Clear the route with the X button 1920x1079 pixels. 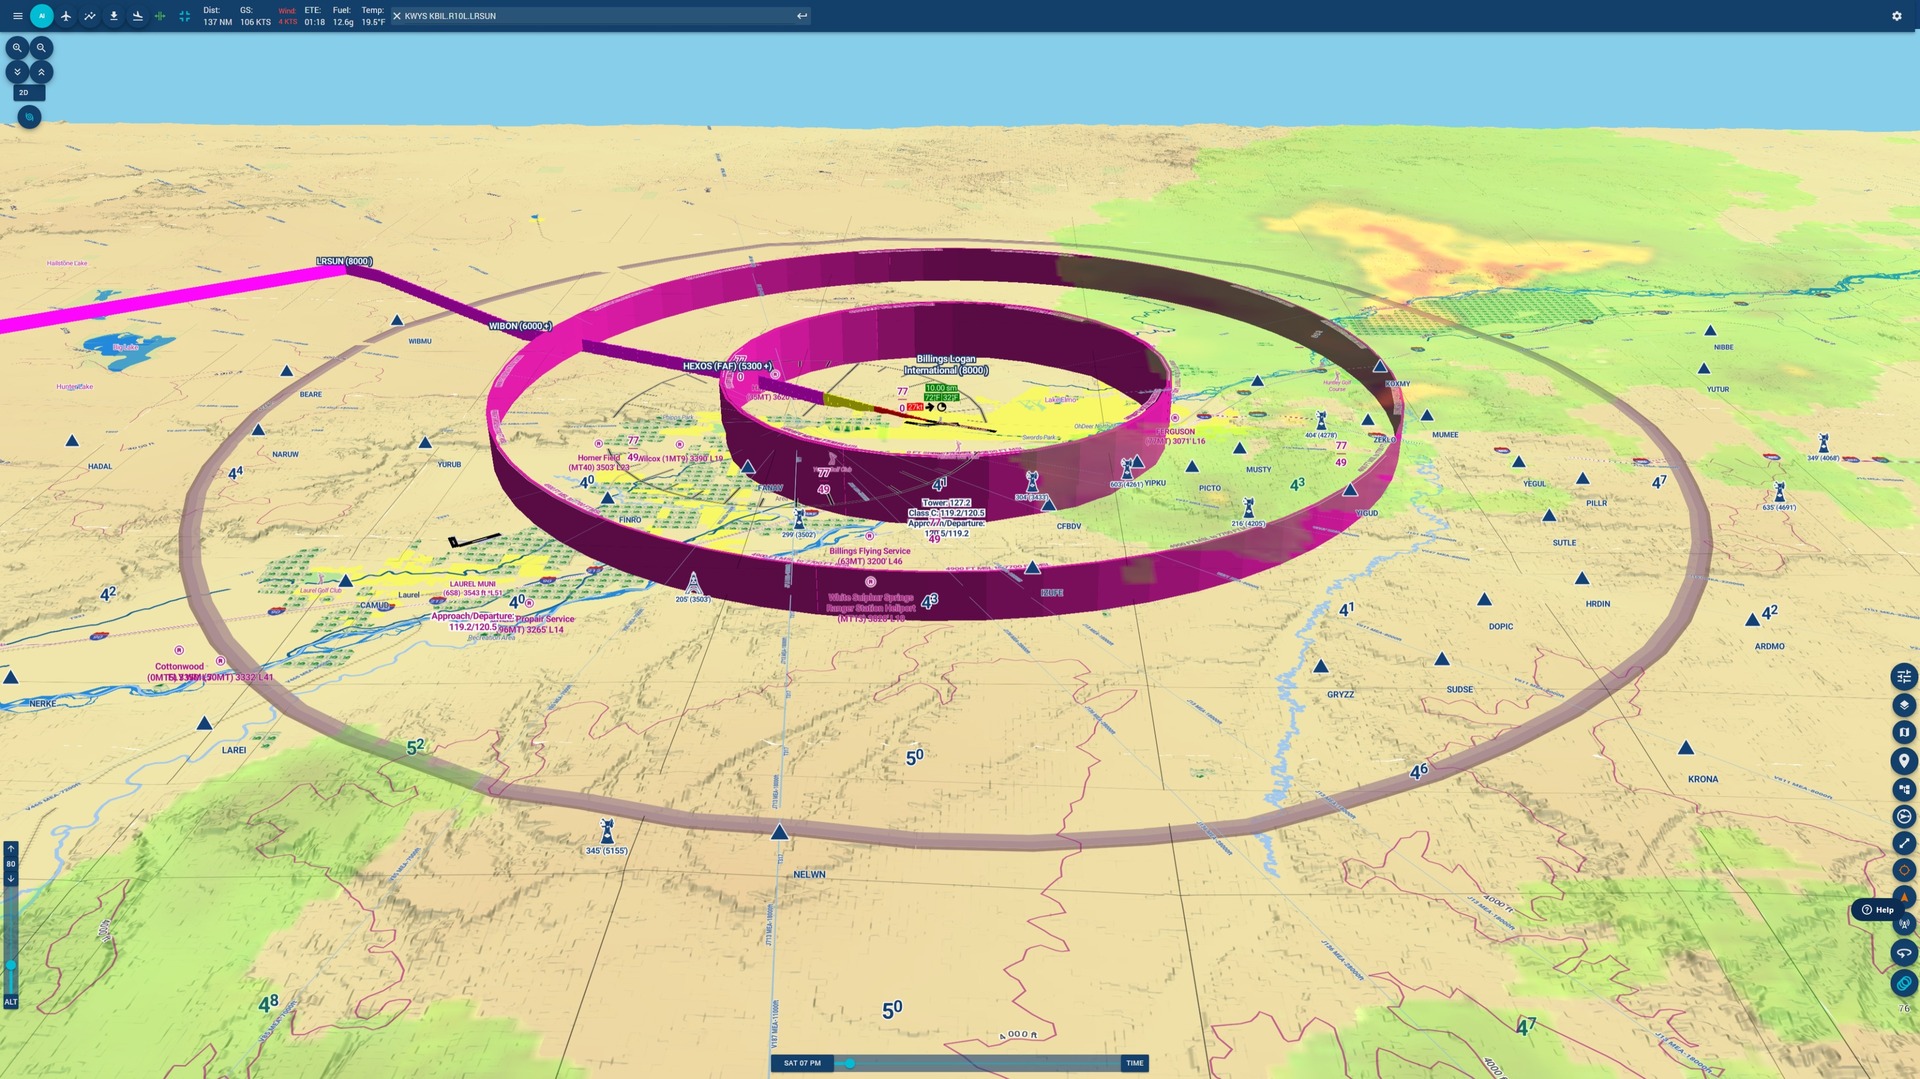click(x=397, y=16)
